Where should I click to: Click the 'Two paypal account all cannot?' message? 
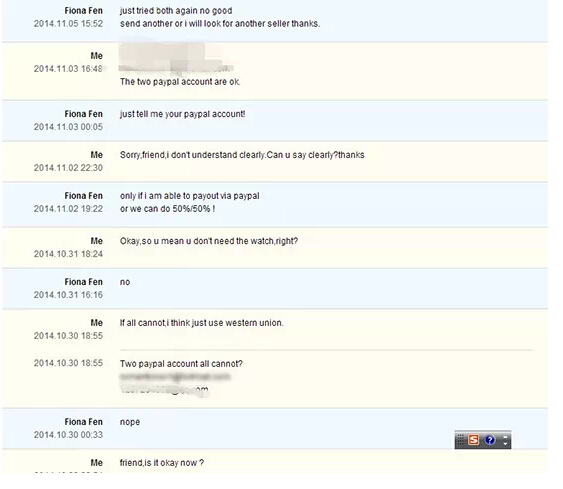coord(181,364)
